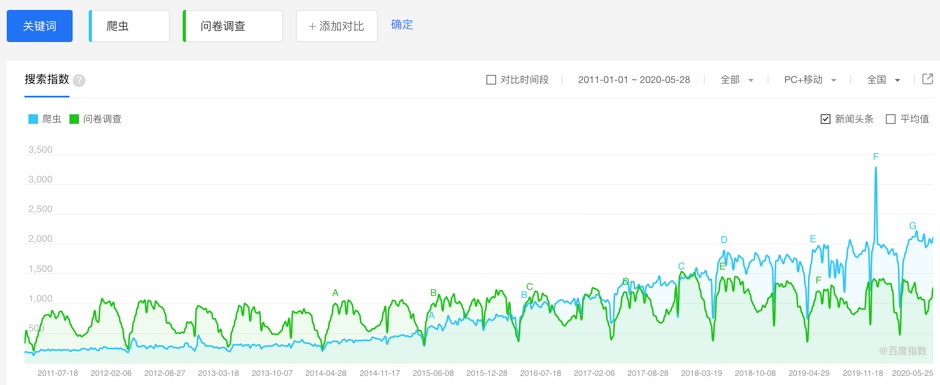Screen dimensions: 940x385
Task: Click the export/share icon at top right
Action: pyautogui.click(x=927, y=79)
